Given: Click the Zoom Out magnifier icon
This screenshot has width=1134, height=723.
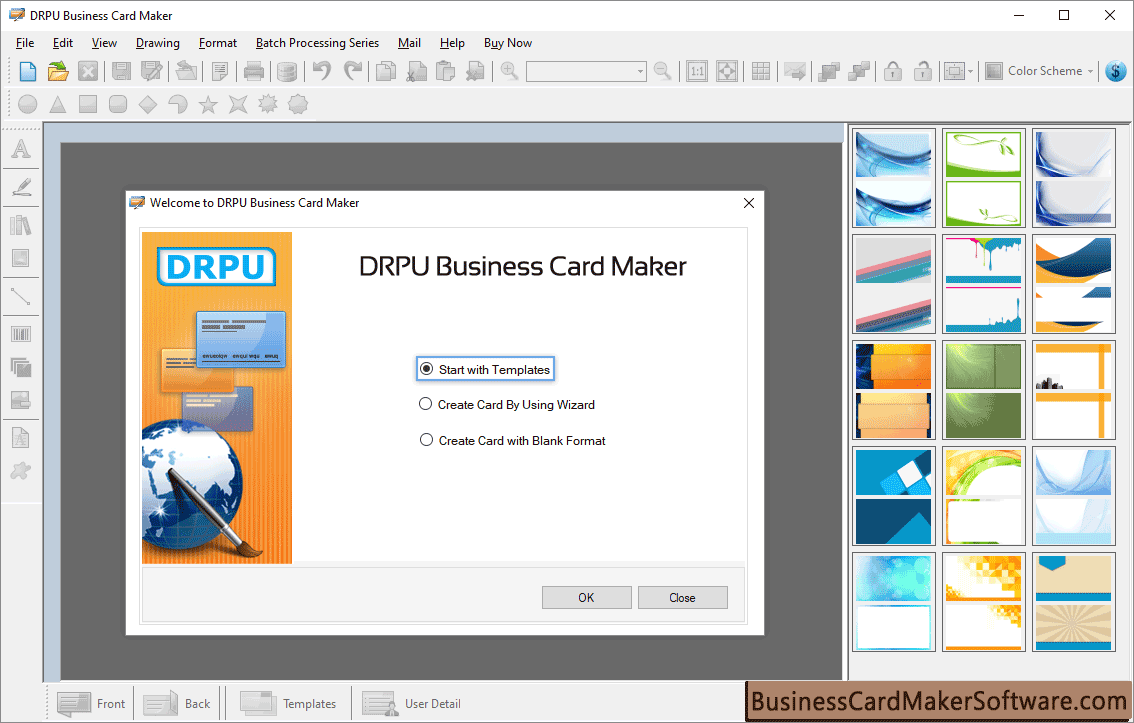Looking at the screenshot, I should click(x=662, y=71).
